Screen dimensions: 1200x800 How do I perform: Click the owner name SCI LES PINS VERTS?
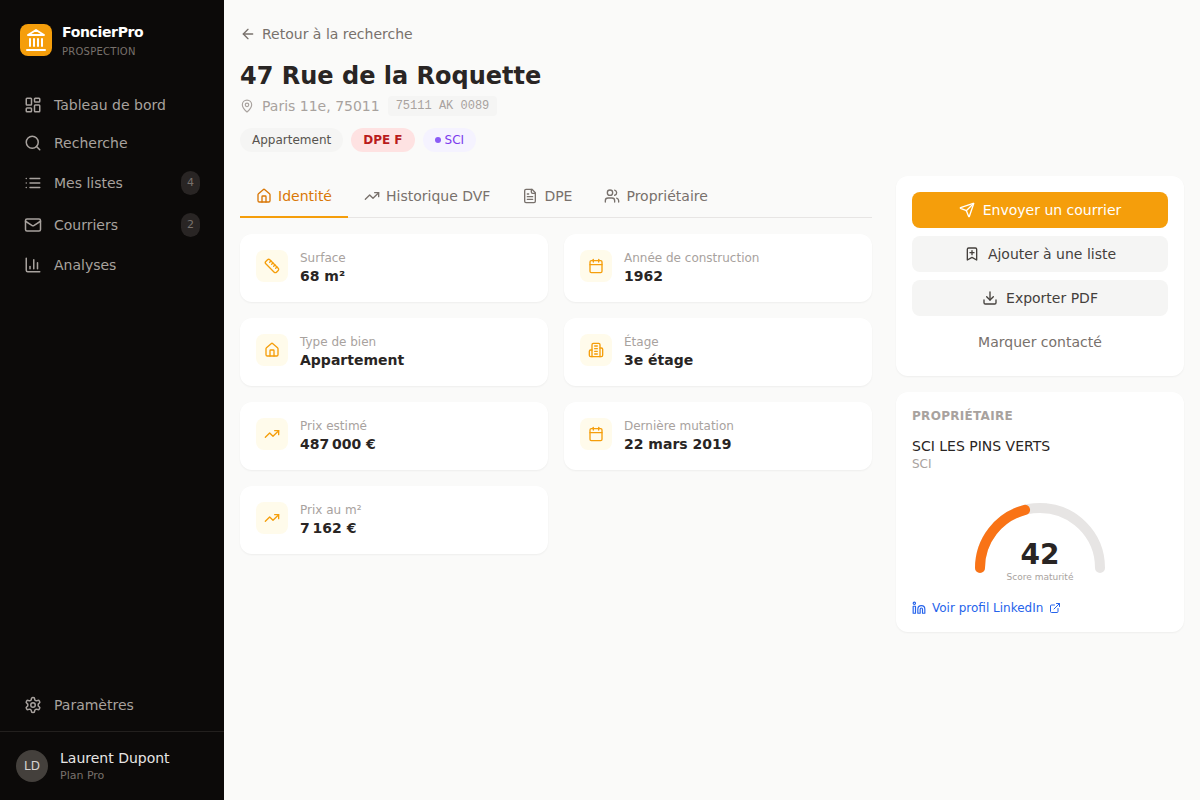pyautogui.click(x=981, y=446)
